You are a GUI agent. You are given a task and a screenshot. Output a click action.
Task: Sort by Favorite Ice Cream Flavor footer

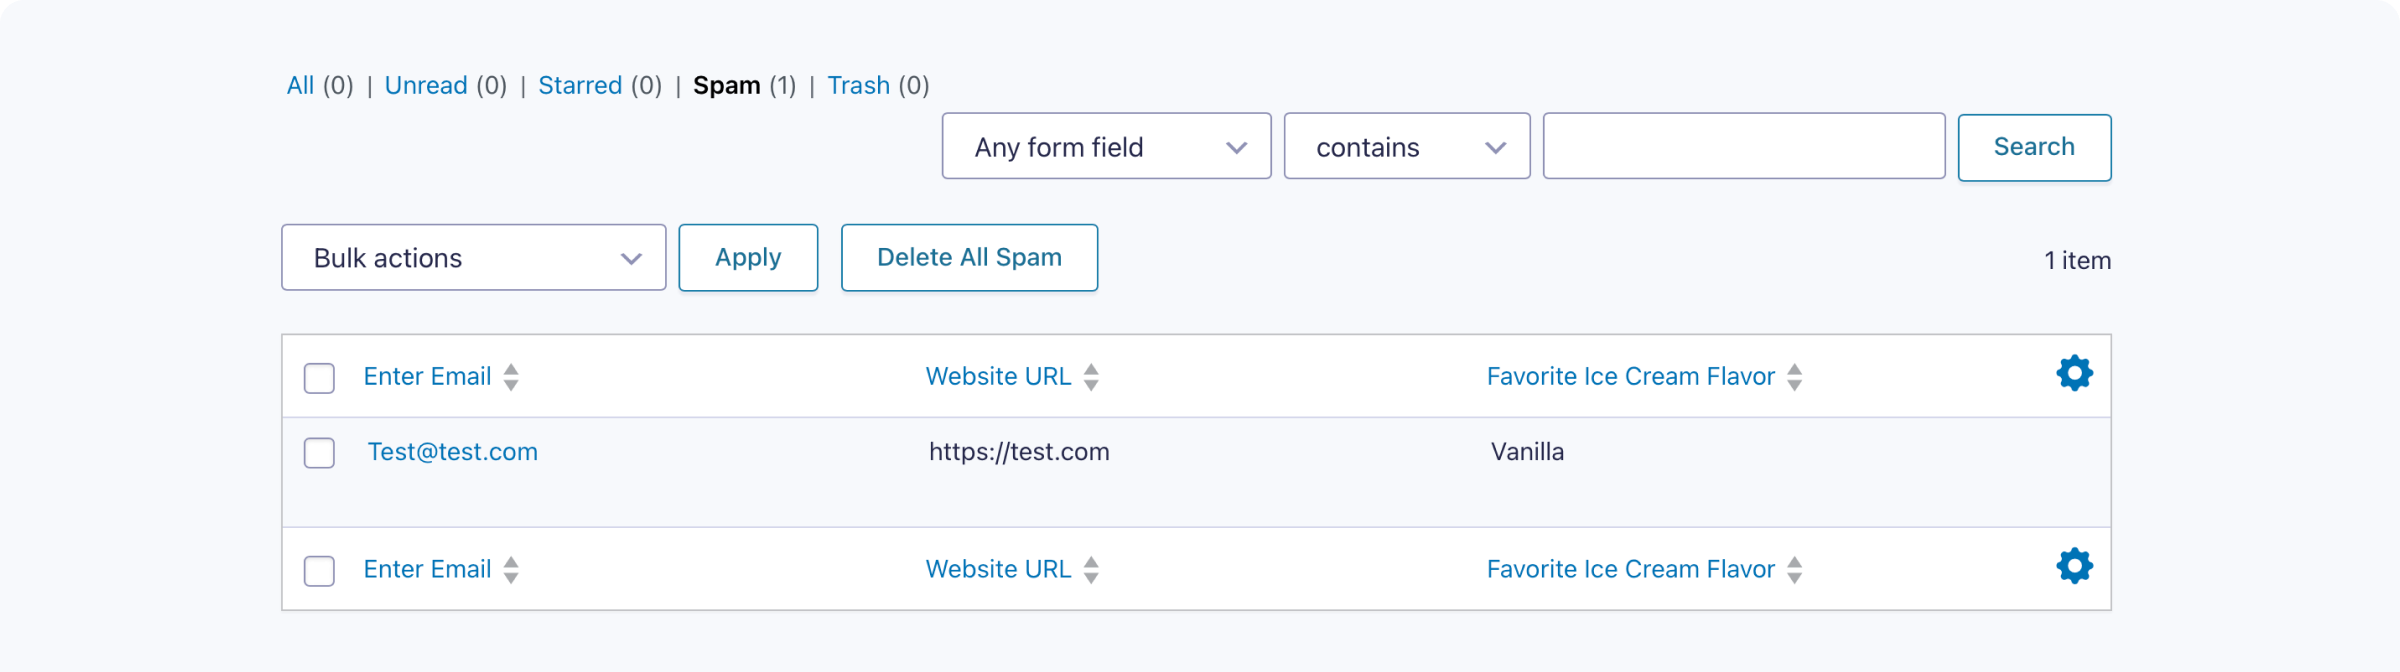(1630, 570)
